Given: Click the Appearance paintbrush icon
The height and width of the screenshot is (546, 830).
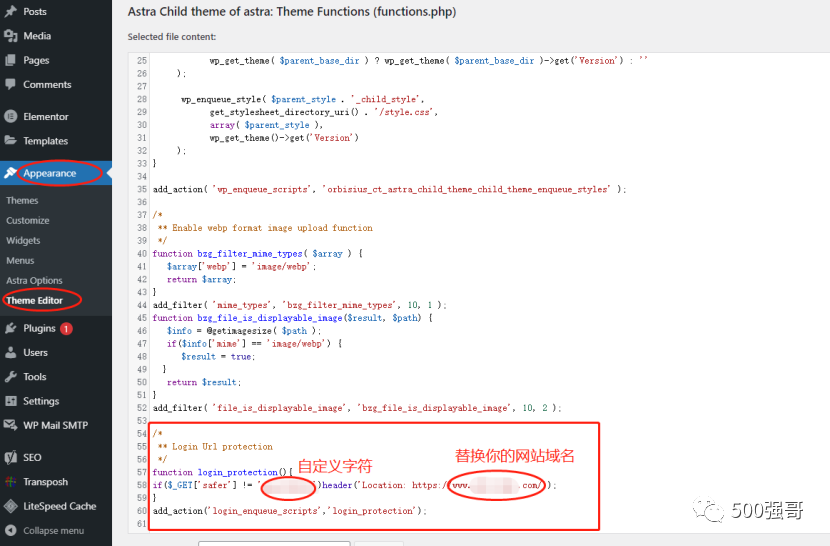Looking at the screenshot, I should tap(11, 173).
